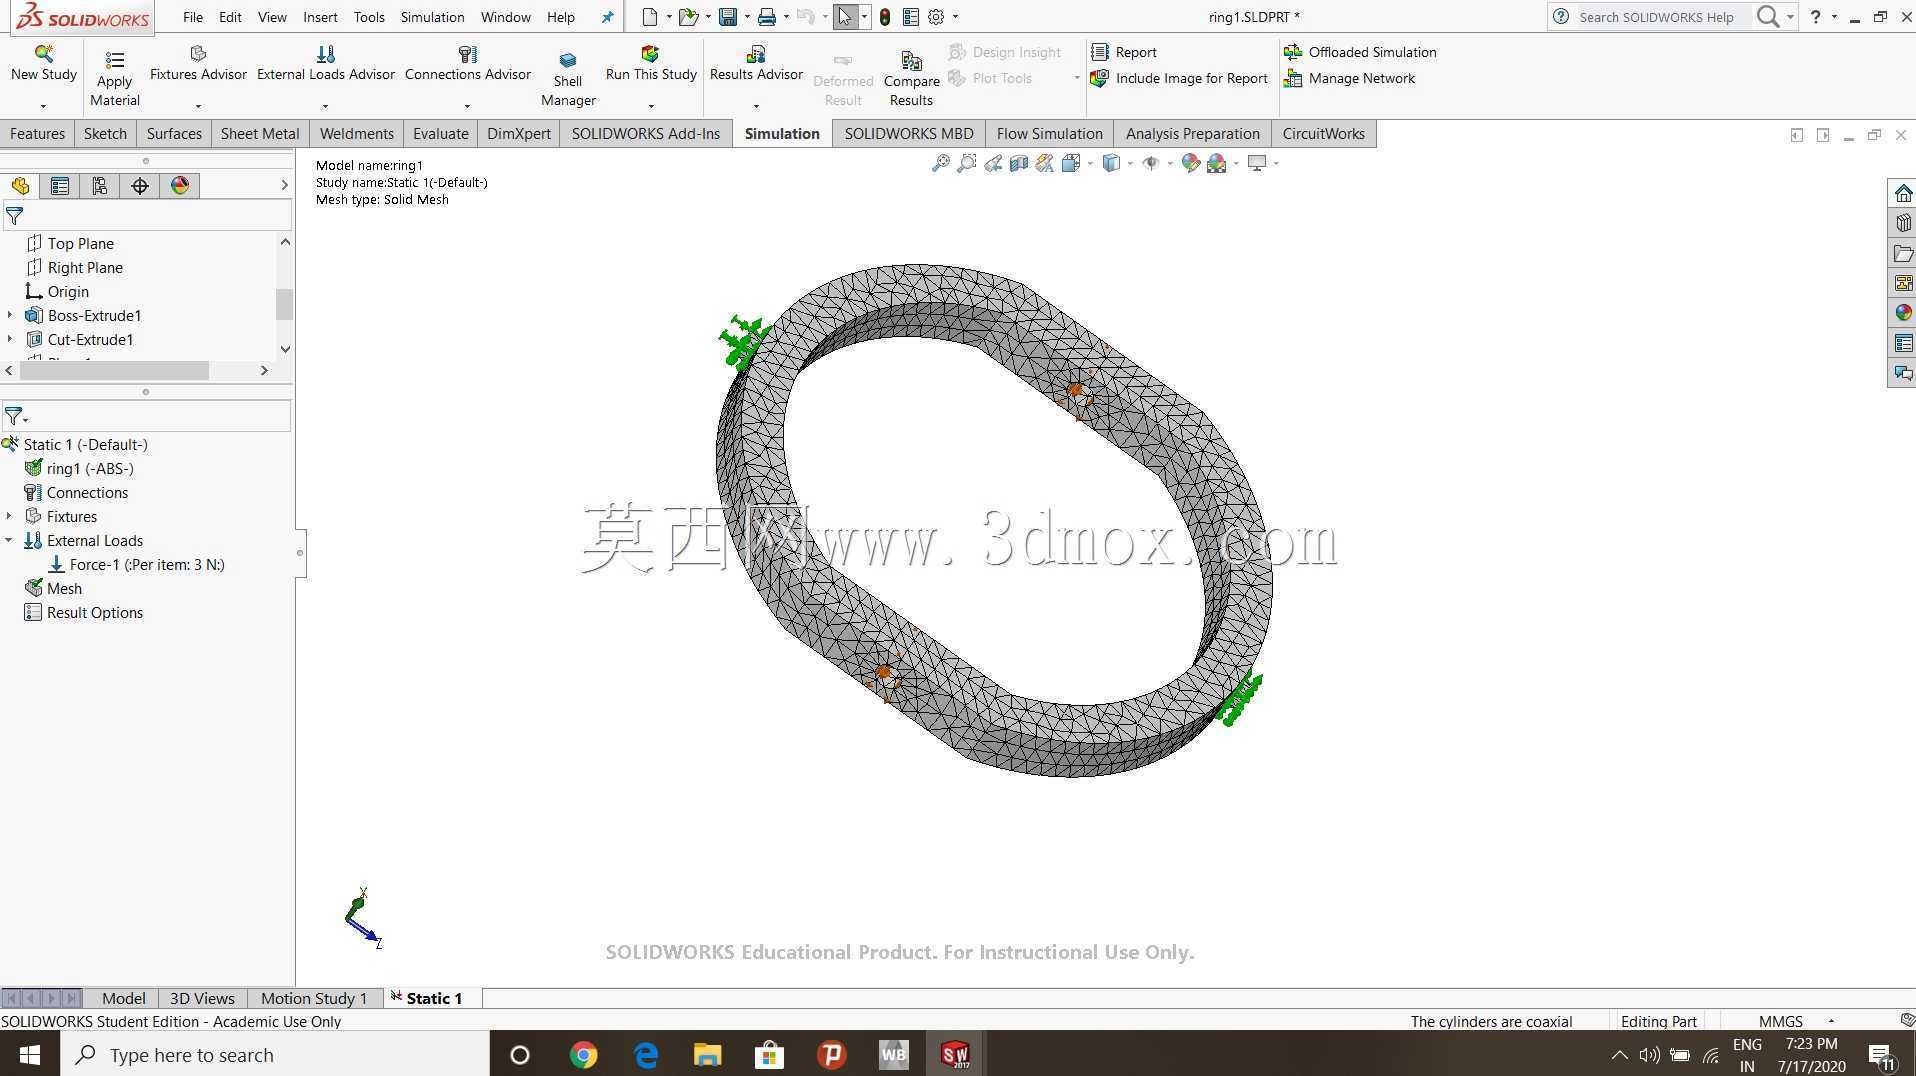The width and height of the screenshot is (1916, 1076).
Task: Pin the menu bar with the pushpin
Action: point(607,17)
